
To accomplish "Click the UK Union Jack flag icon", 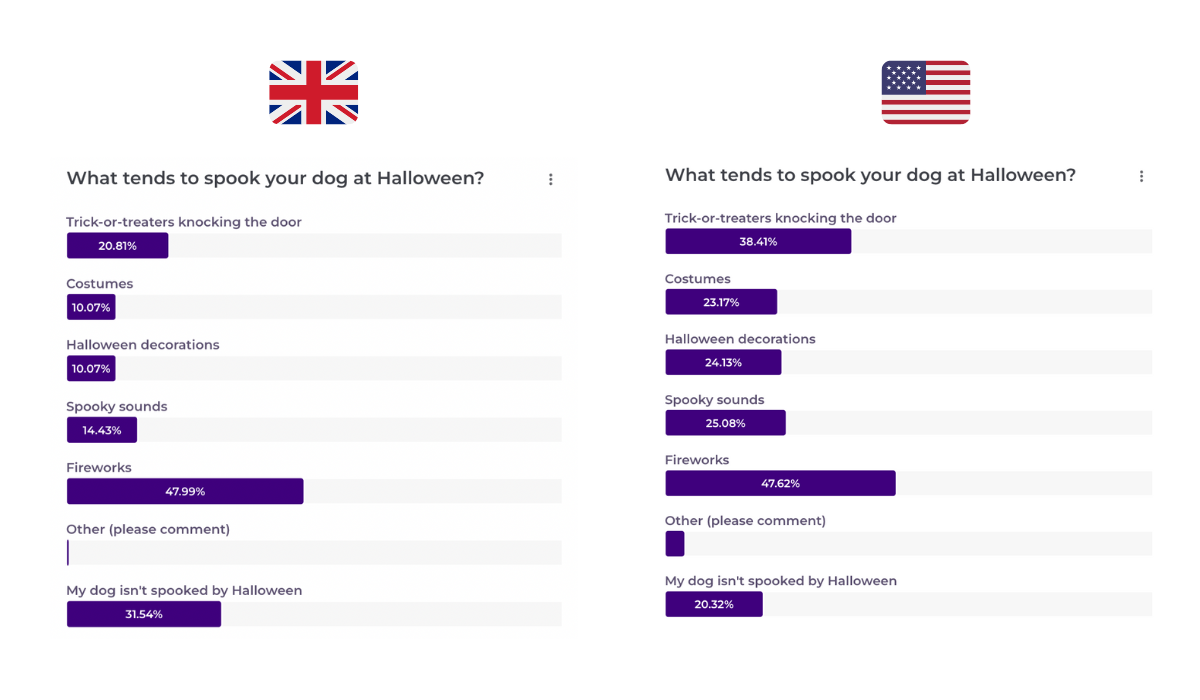I will click(x=314, y=92).
